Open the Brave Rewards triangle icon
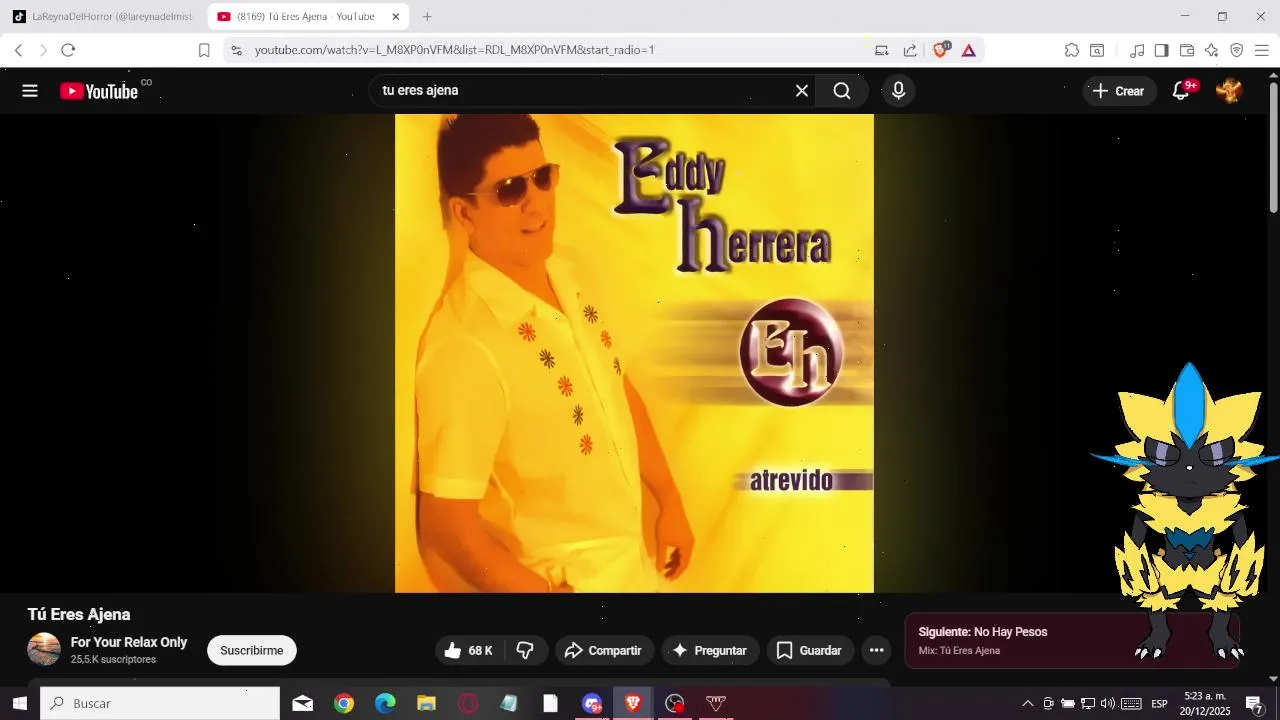Screen dimensions: 1280x720 point(968,50)
